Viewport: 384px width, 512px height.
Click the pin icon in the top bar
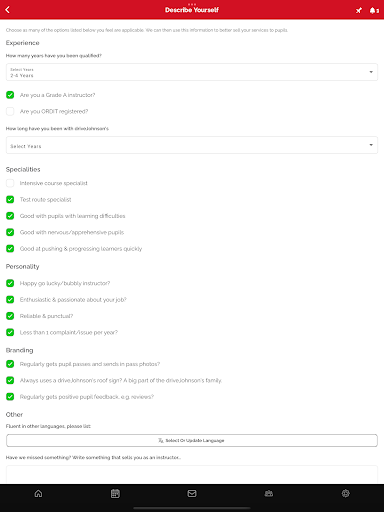pyautogui.click(x=359, y=10)
